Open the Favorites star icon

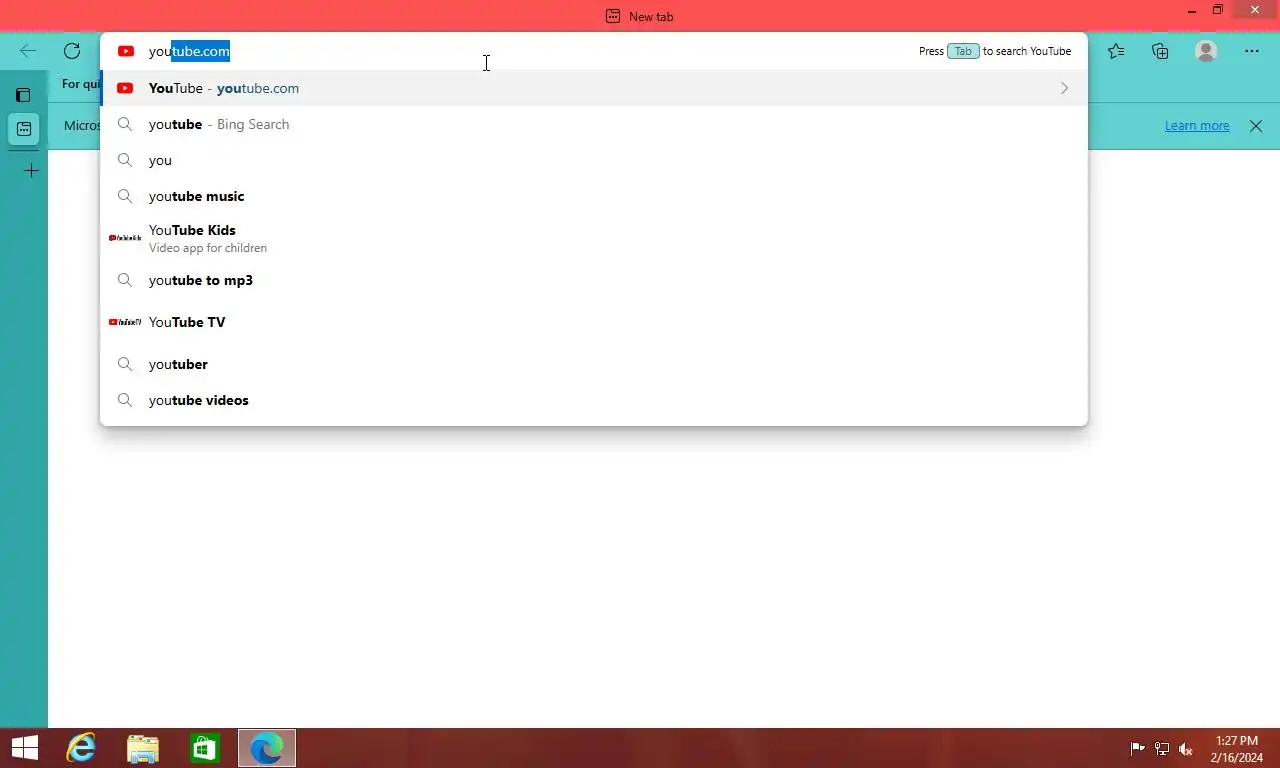[x=1116, y=51]
